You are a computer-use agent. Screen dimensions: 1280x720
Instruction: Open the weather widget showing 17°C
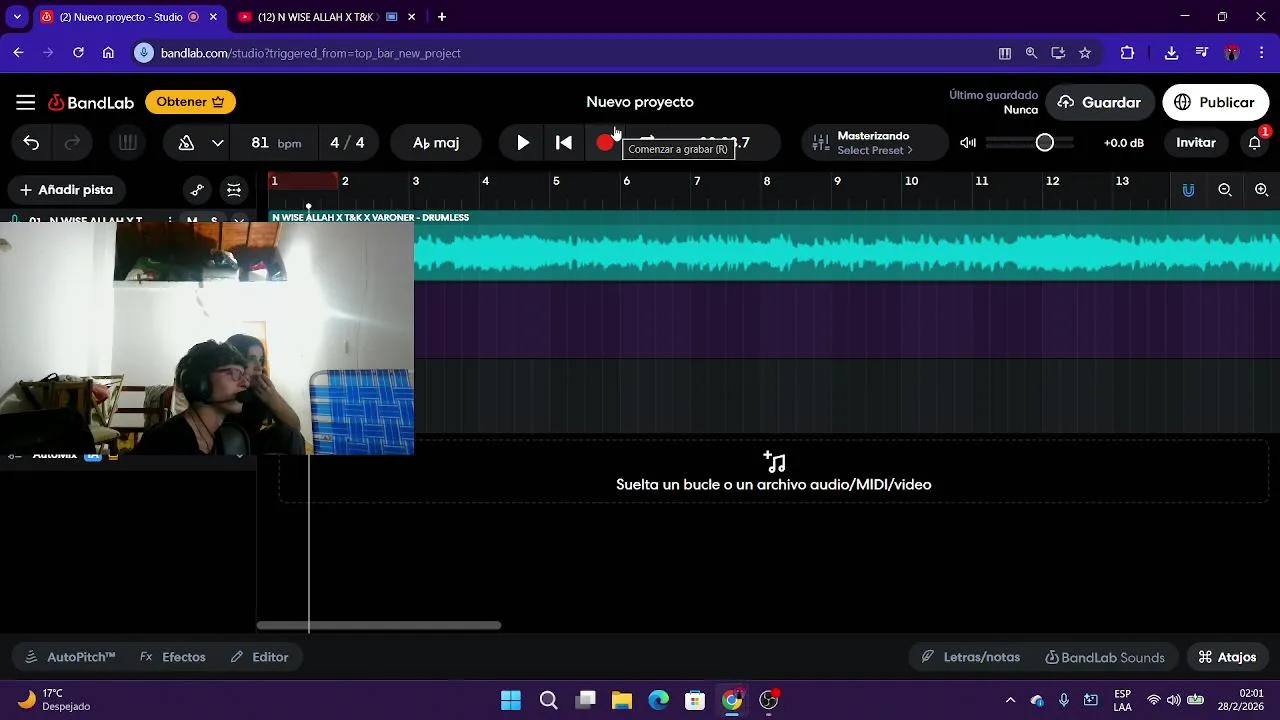coord(56,700)
